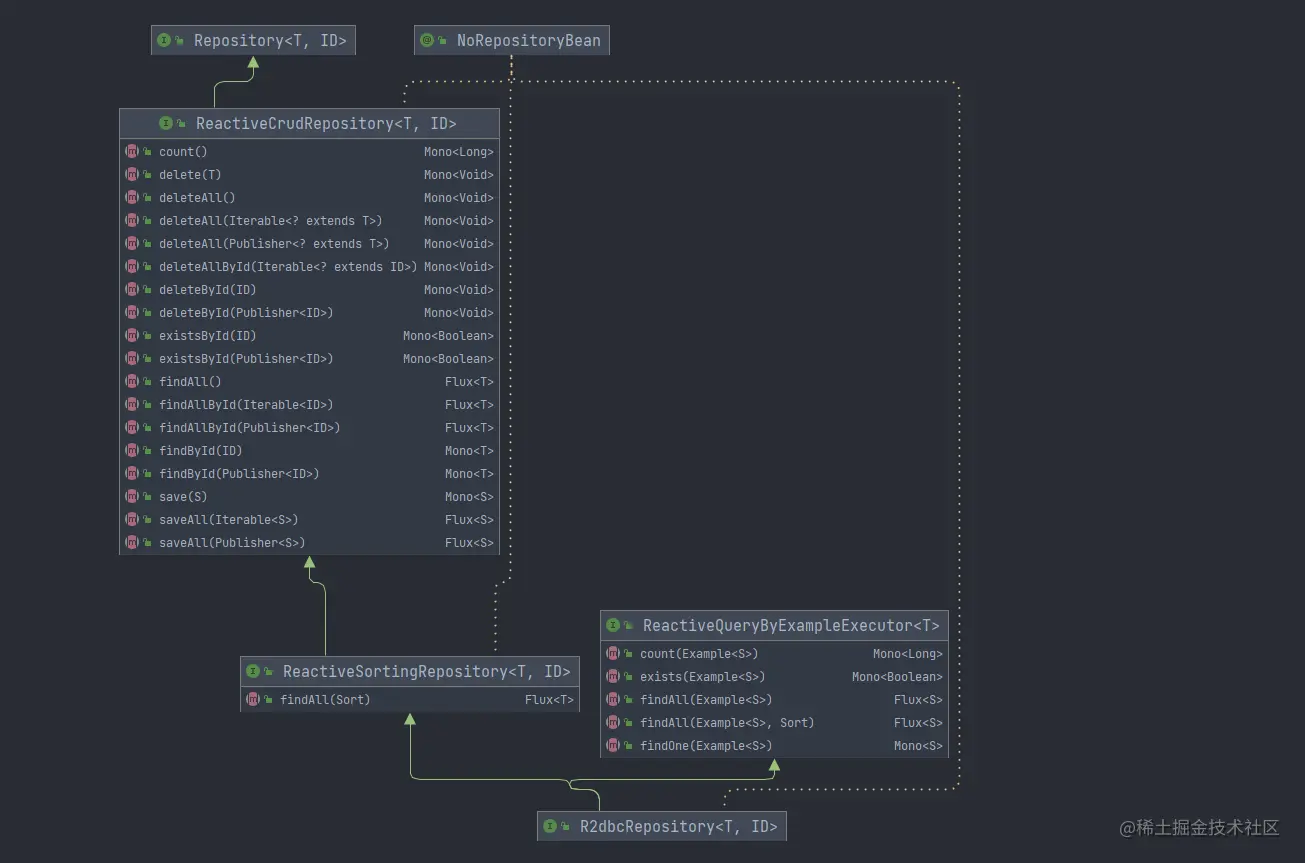This screenshot has width=1305, height=863.
Task: Click method icon beside exists(Example<S>)
Action: [x=613, y=677]
